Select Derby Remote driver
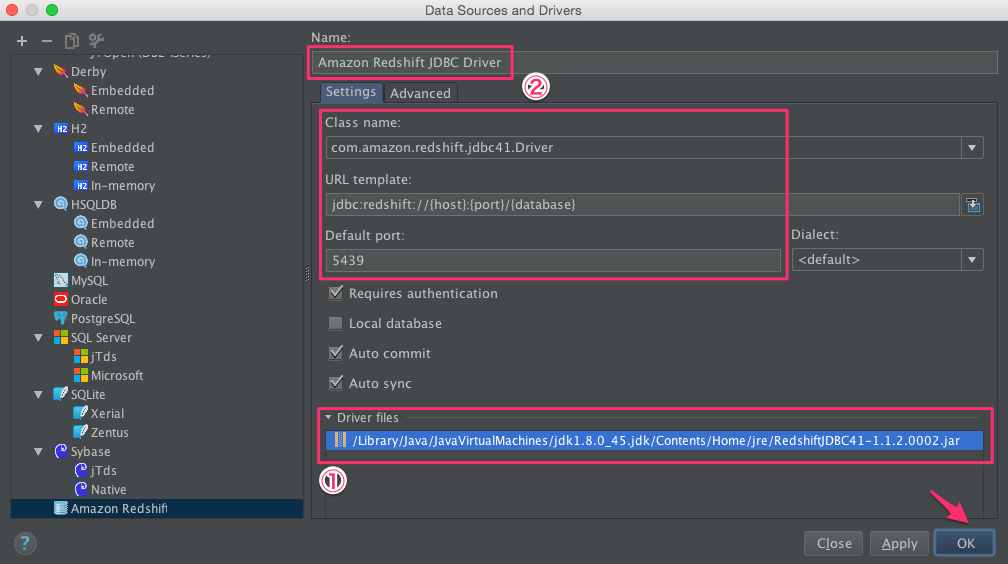The image size is (1008, 564). (112, 109)
